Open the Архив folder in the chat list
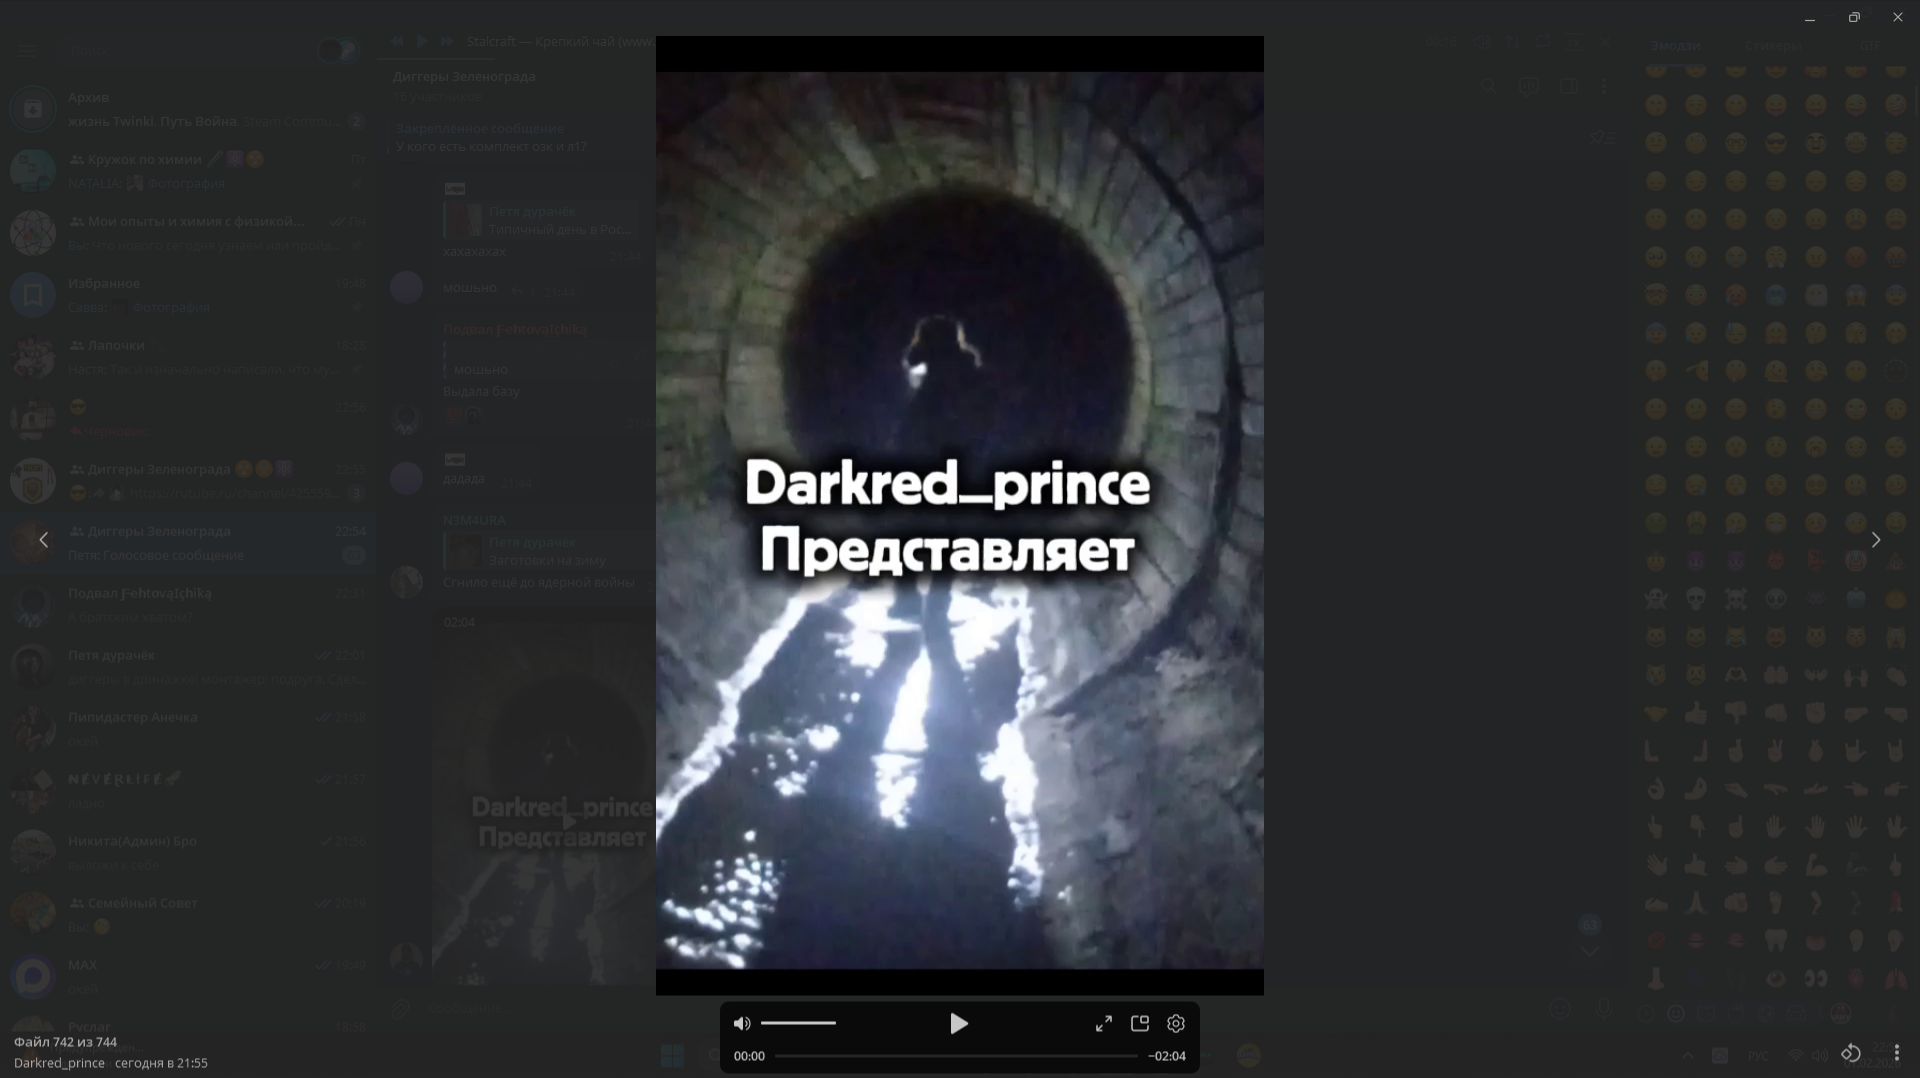 188,109
